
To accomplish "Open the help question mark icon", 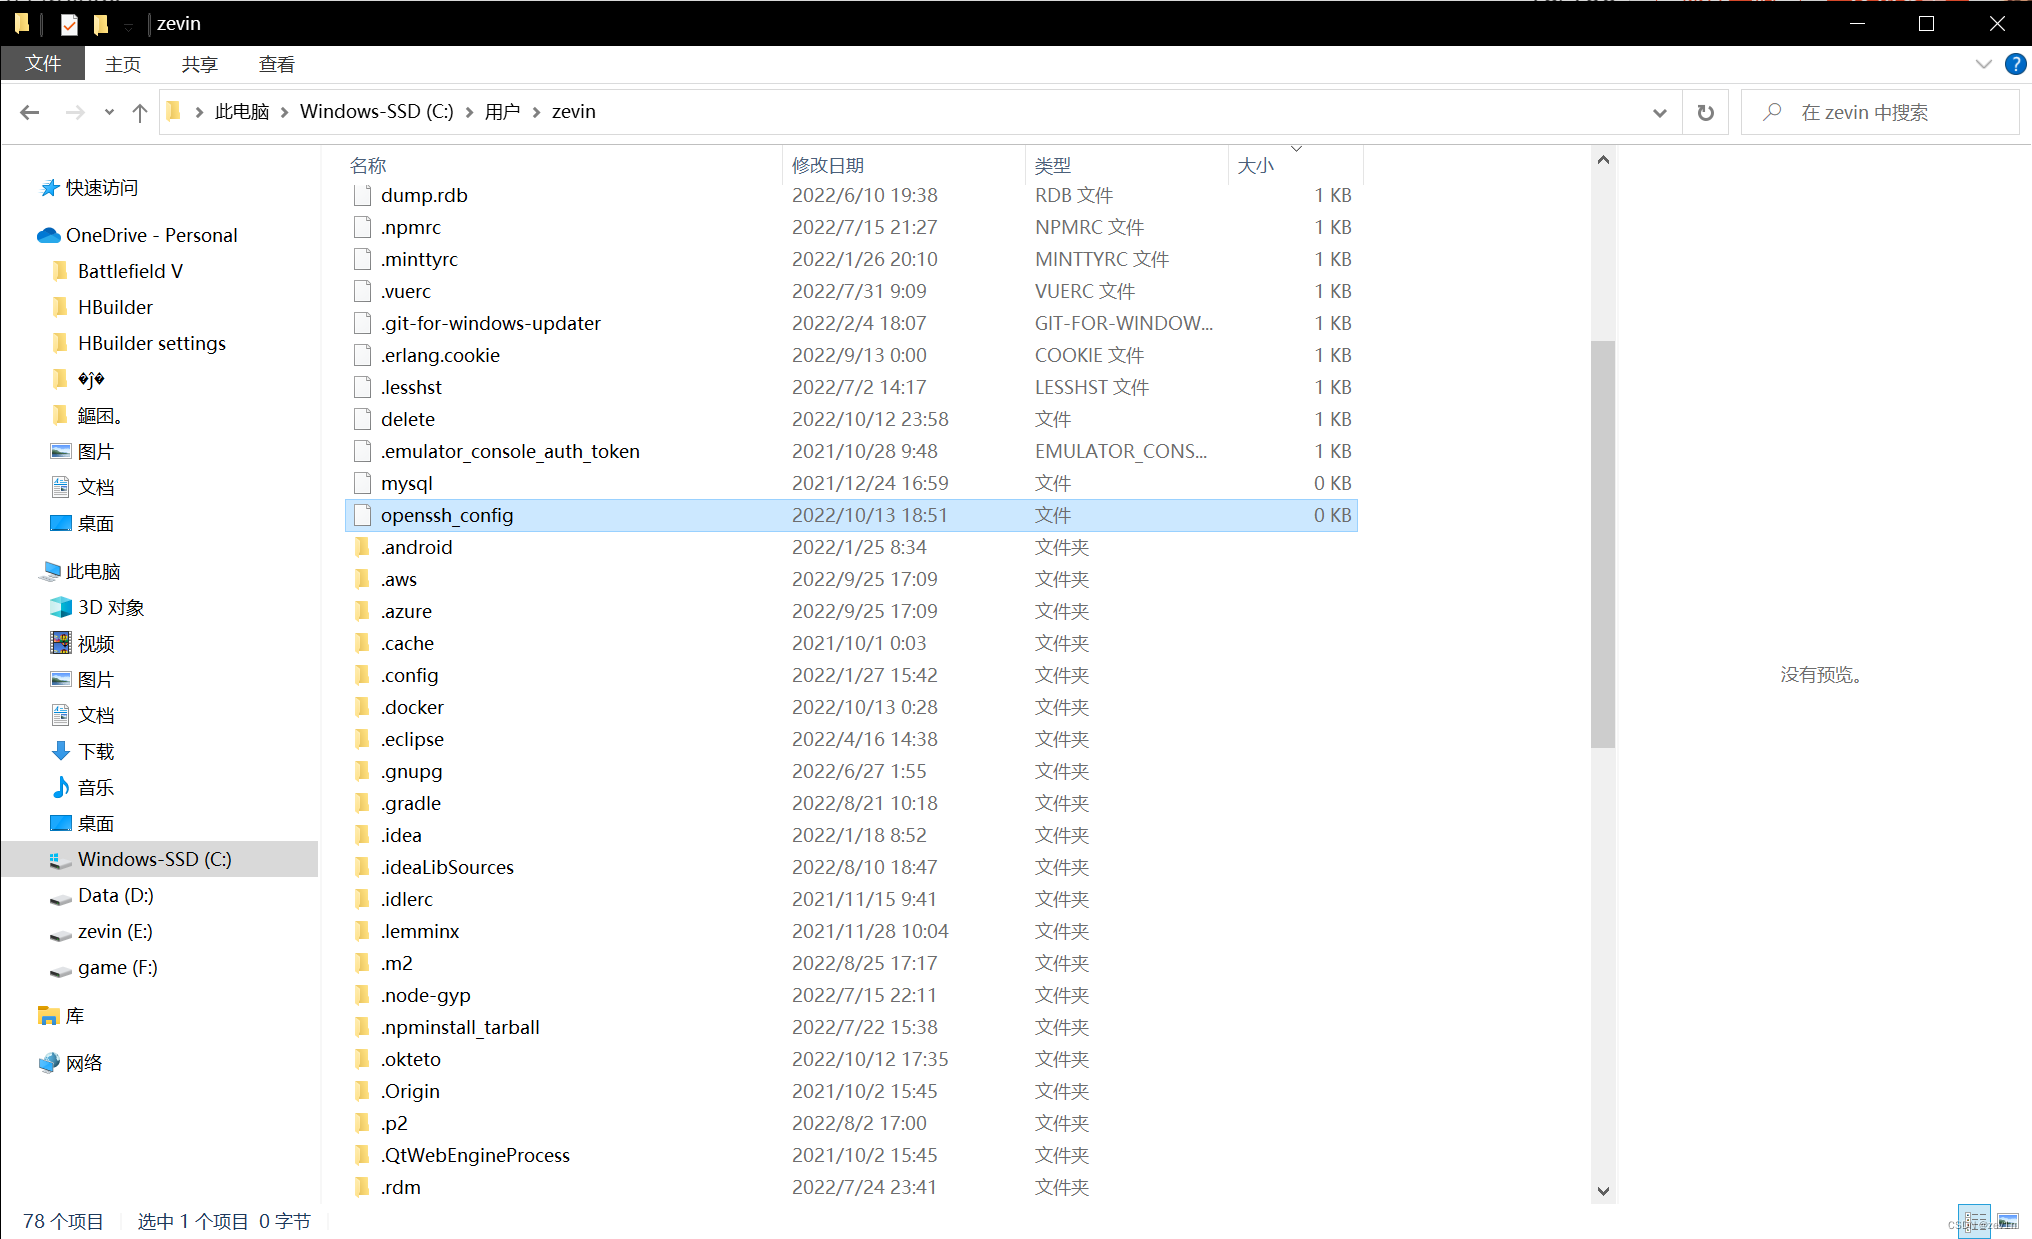I will 2016,64.
